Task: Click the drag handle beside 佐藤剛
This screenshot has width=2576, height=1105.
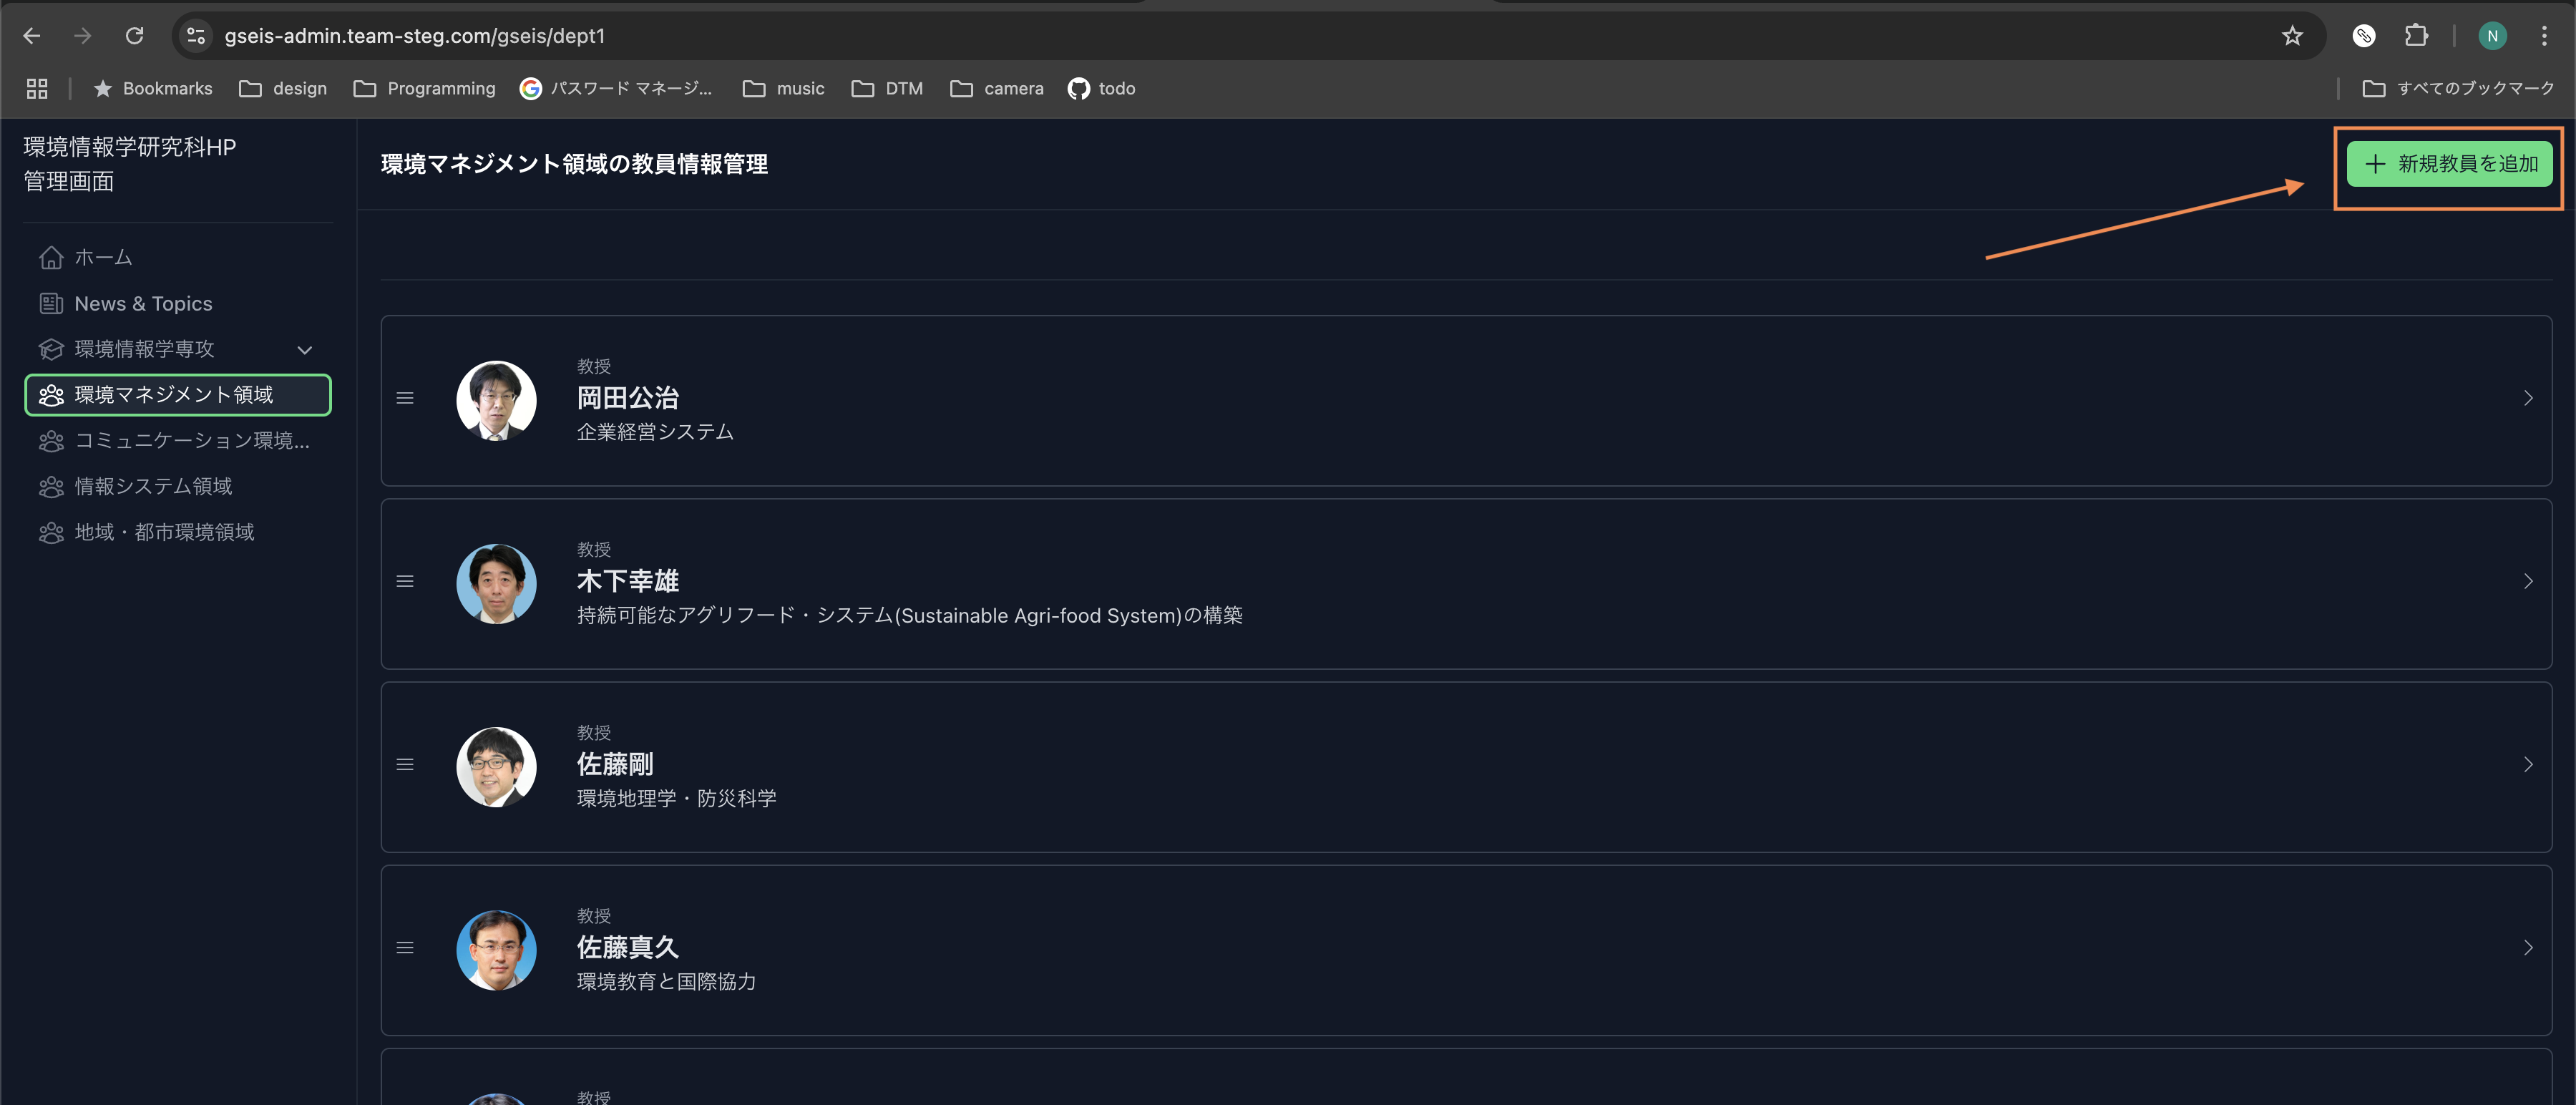Action: pyautogui.click(x=405, y=765)
